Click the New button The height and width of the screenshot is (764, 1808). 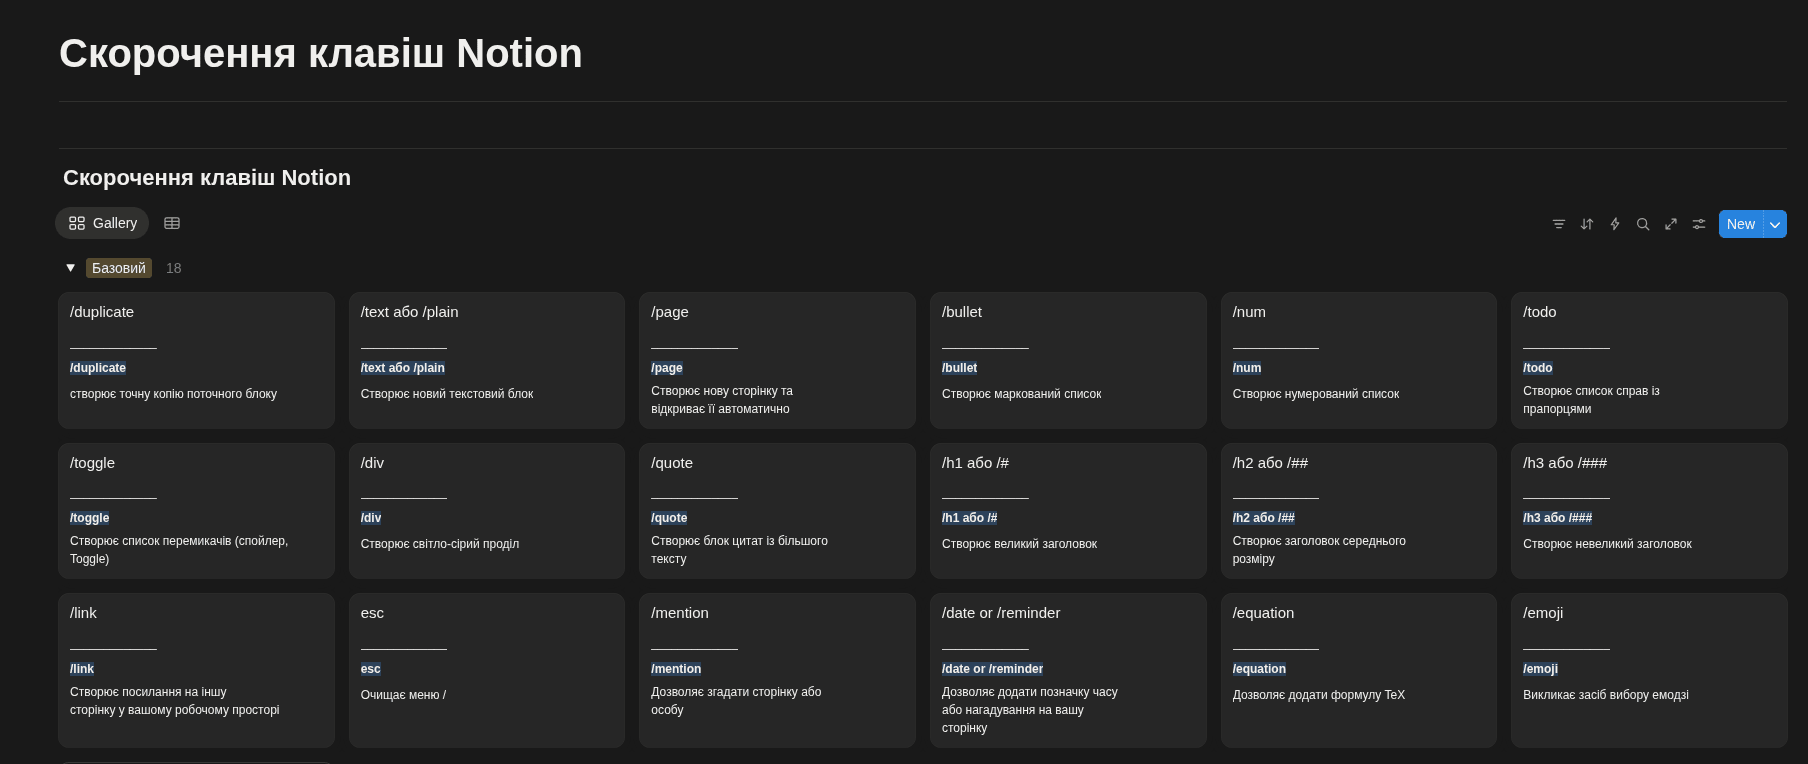[x=1740, y=224]
